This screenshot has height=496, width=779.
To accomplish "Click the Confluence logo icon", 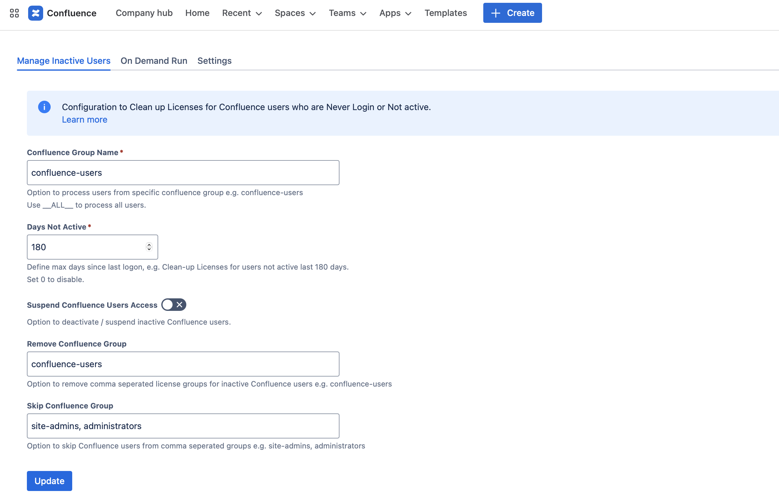I will coord(36,13).
